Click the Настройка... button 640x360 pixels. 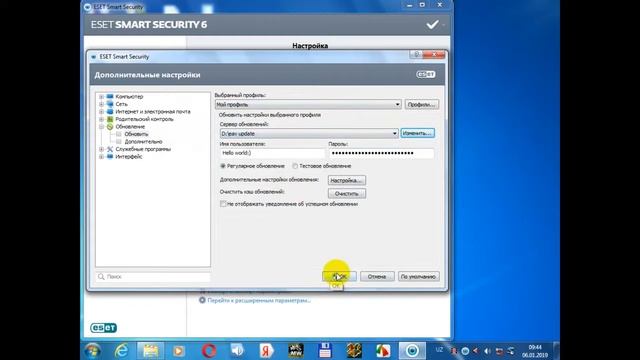click(347, 180)
